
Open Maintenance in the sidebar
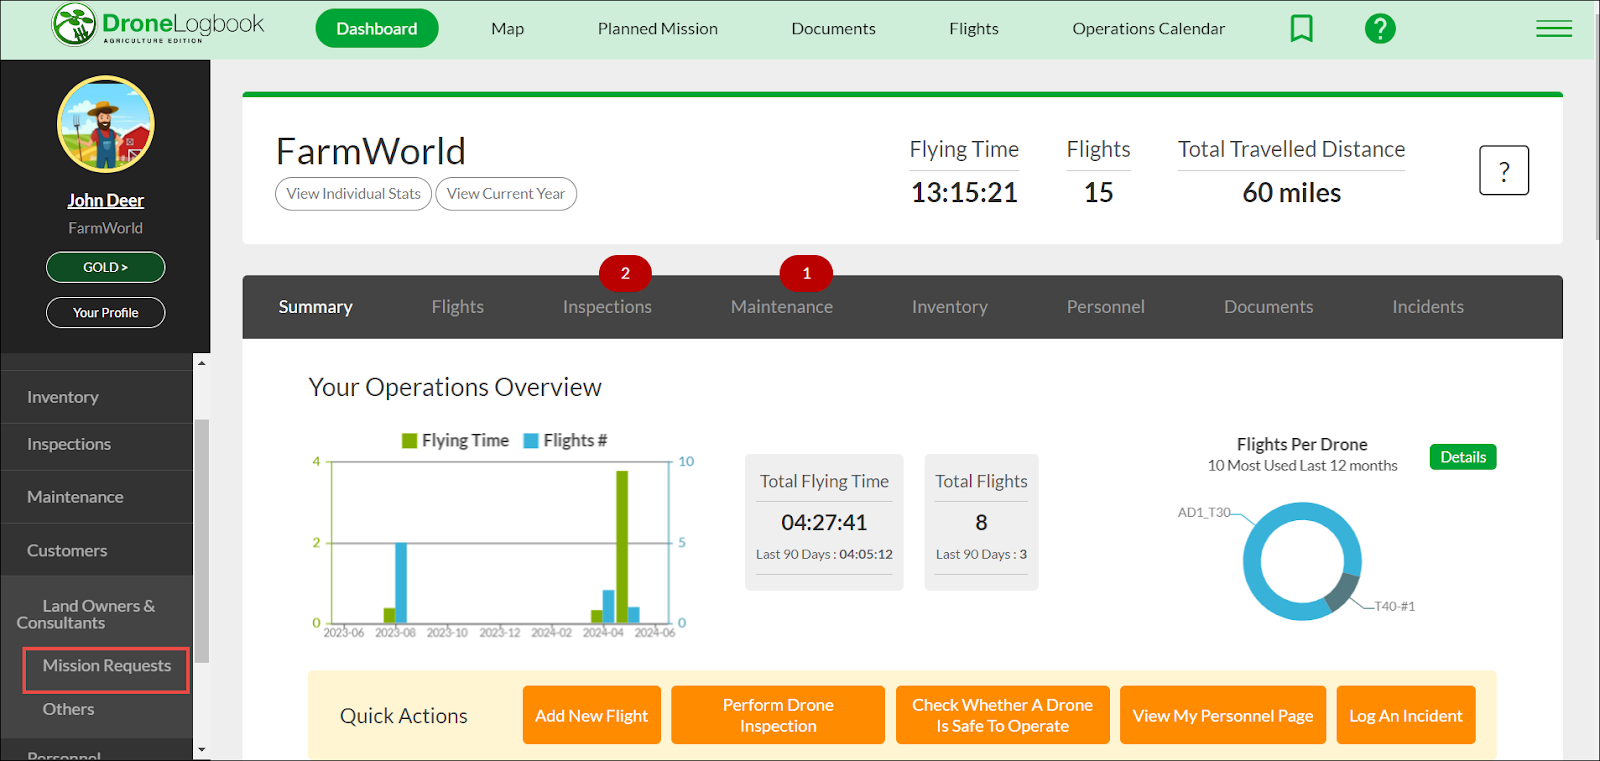(x=97, y=497)
